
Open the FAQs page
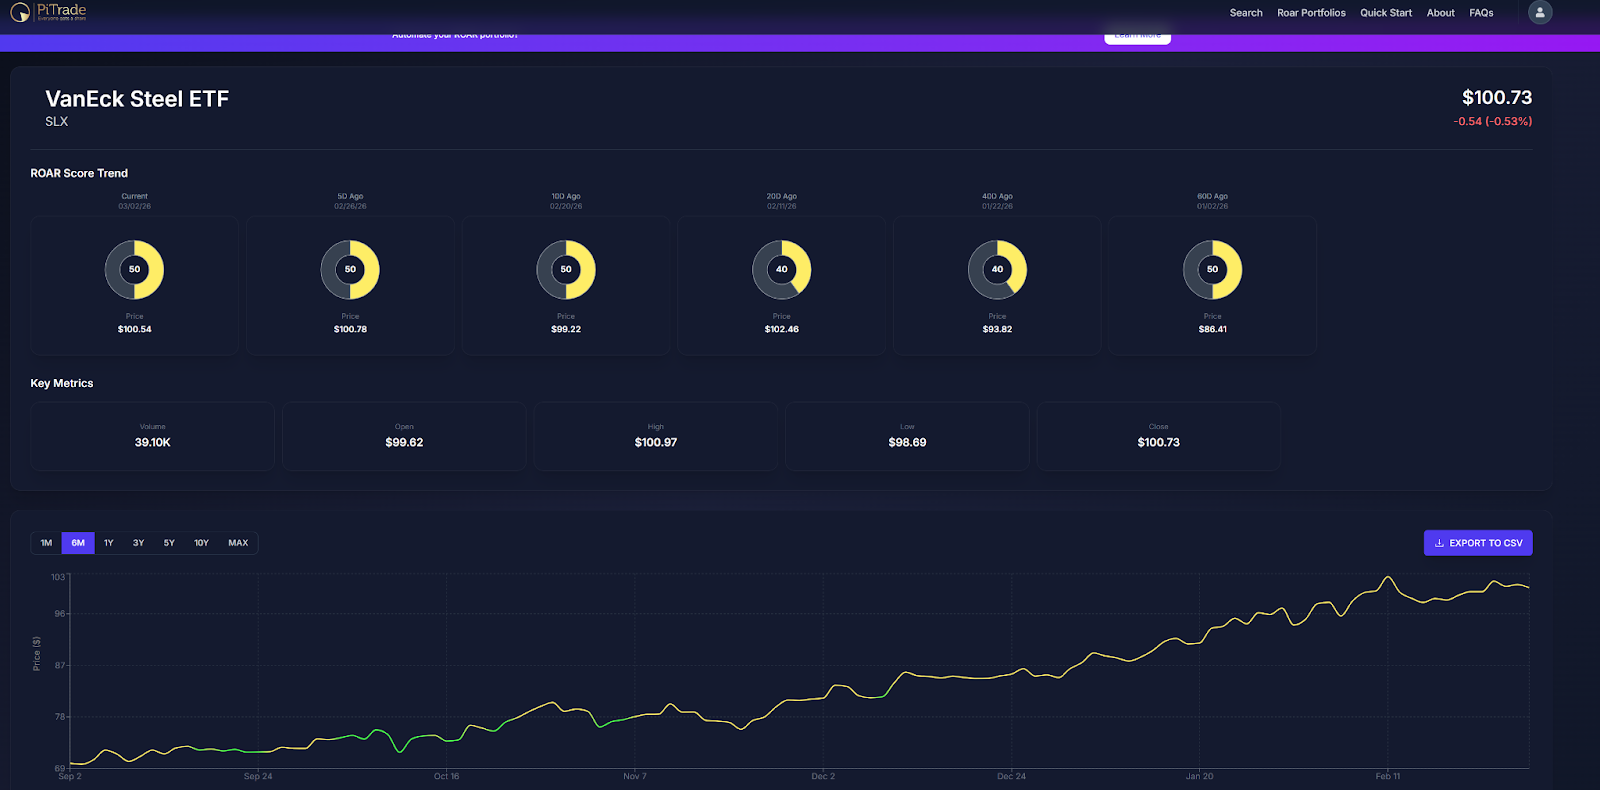[x=1481, y=13]
